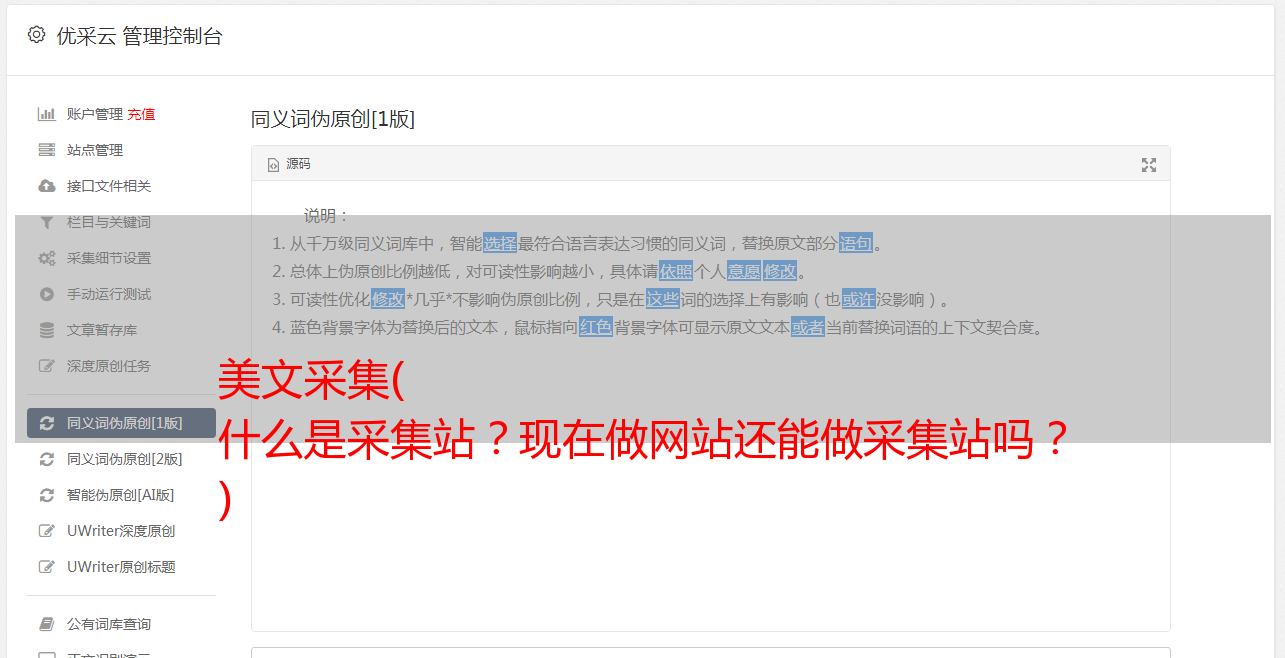
Task: Click highlighted word 选择 in the text
Action: click(500, 243)
